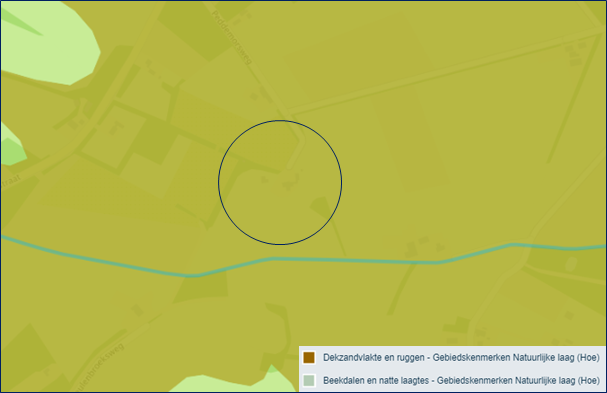Screen dimensions: 607x393
Task: Click the Beekdalen en natte laagtes legend label
Action: pyautogui.click(x=461, y=381)
